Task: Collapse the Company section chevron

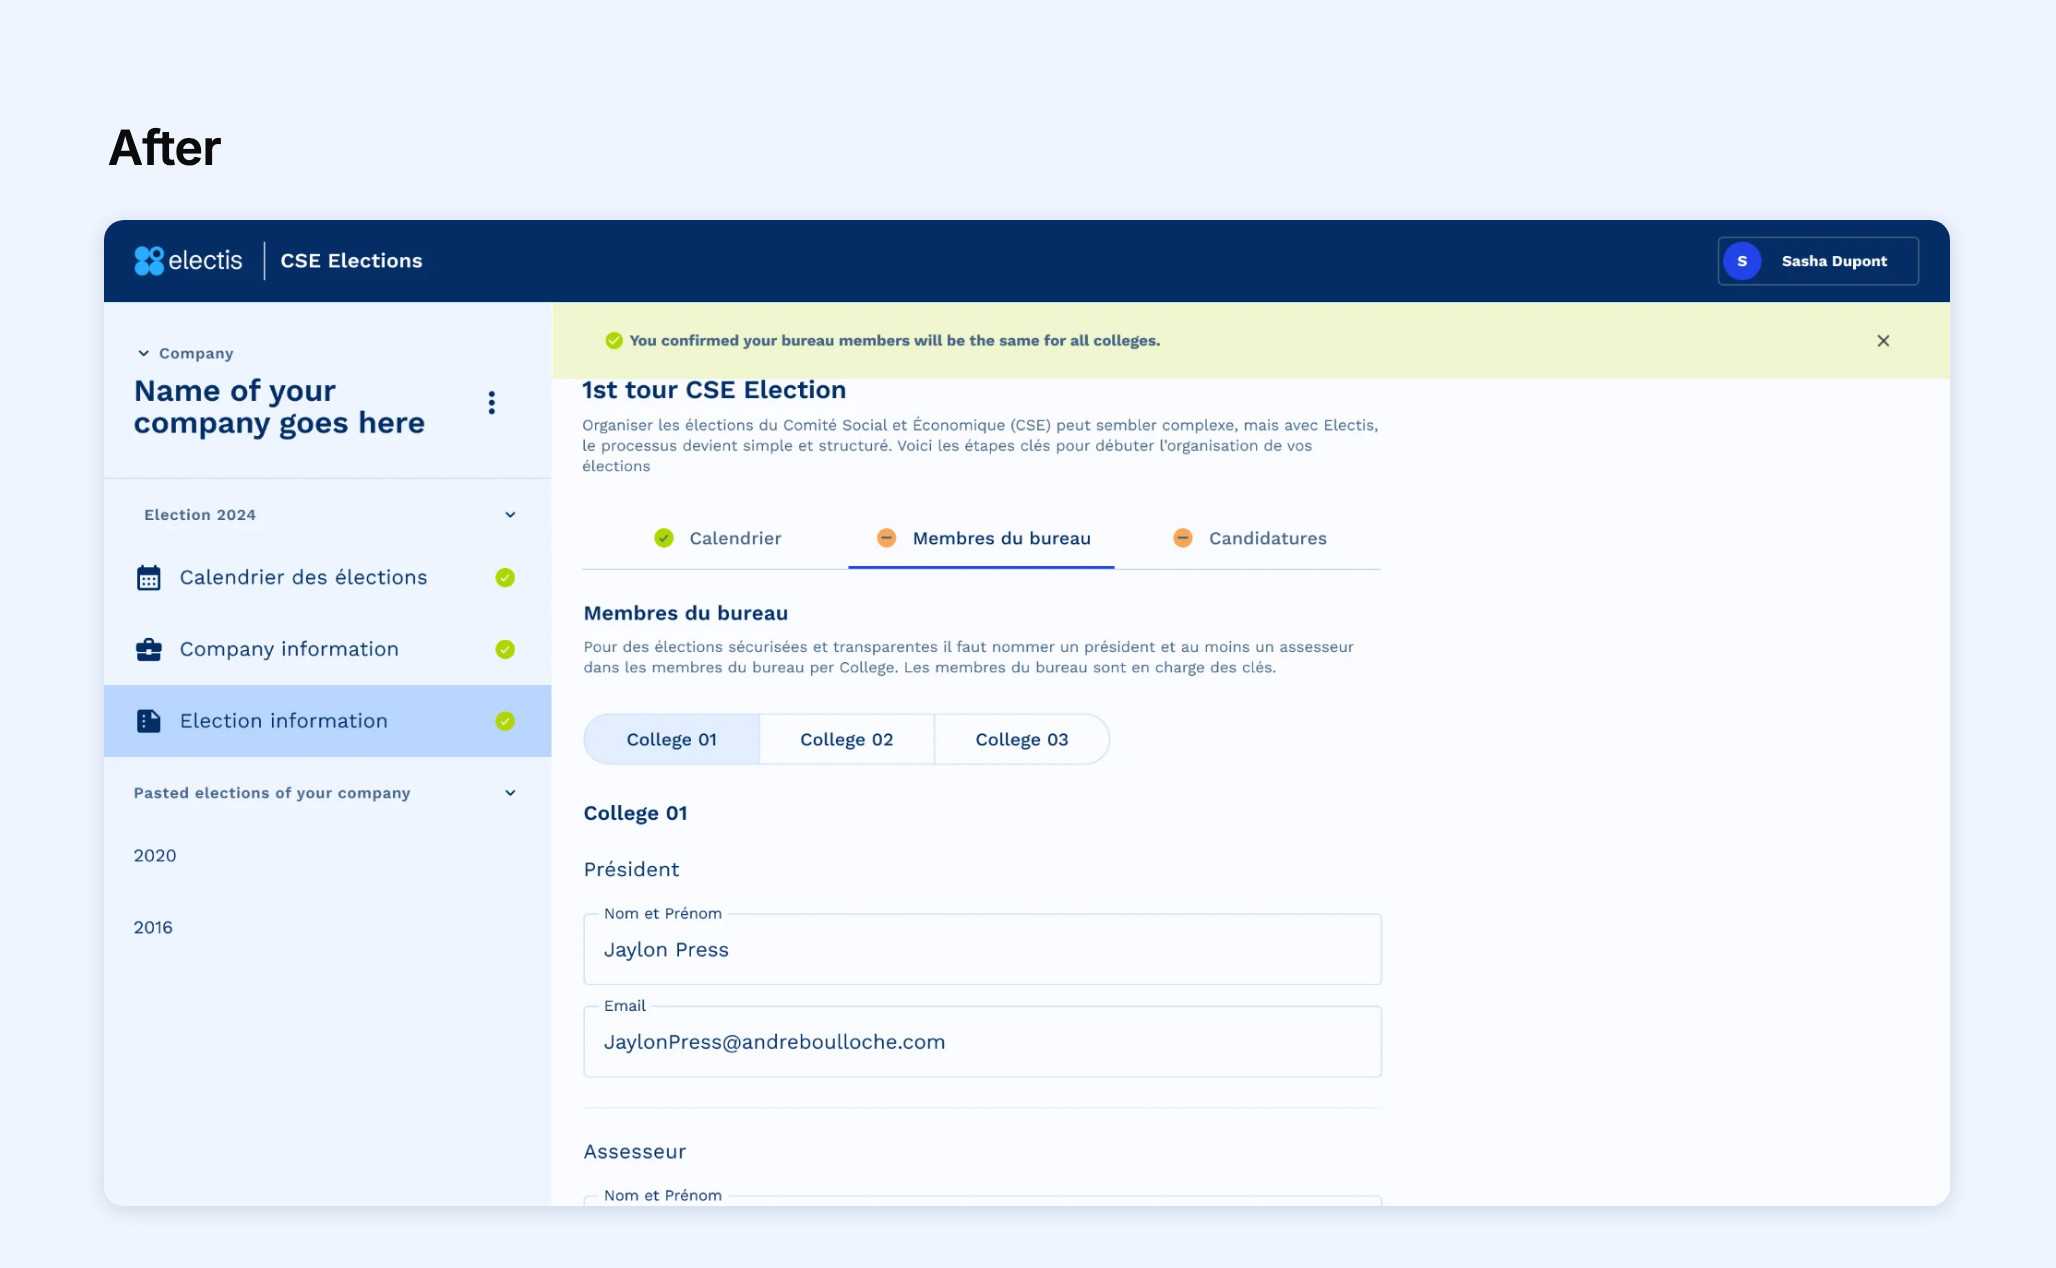Action: [x=143, y=353]
